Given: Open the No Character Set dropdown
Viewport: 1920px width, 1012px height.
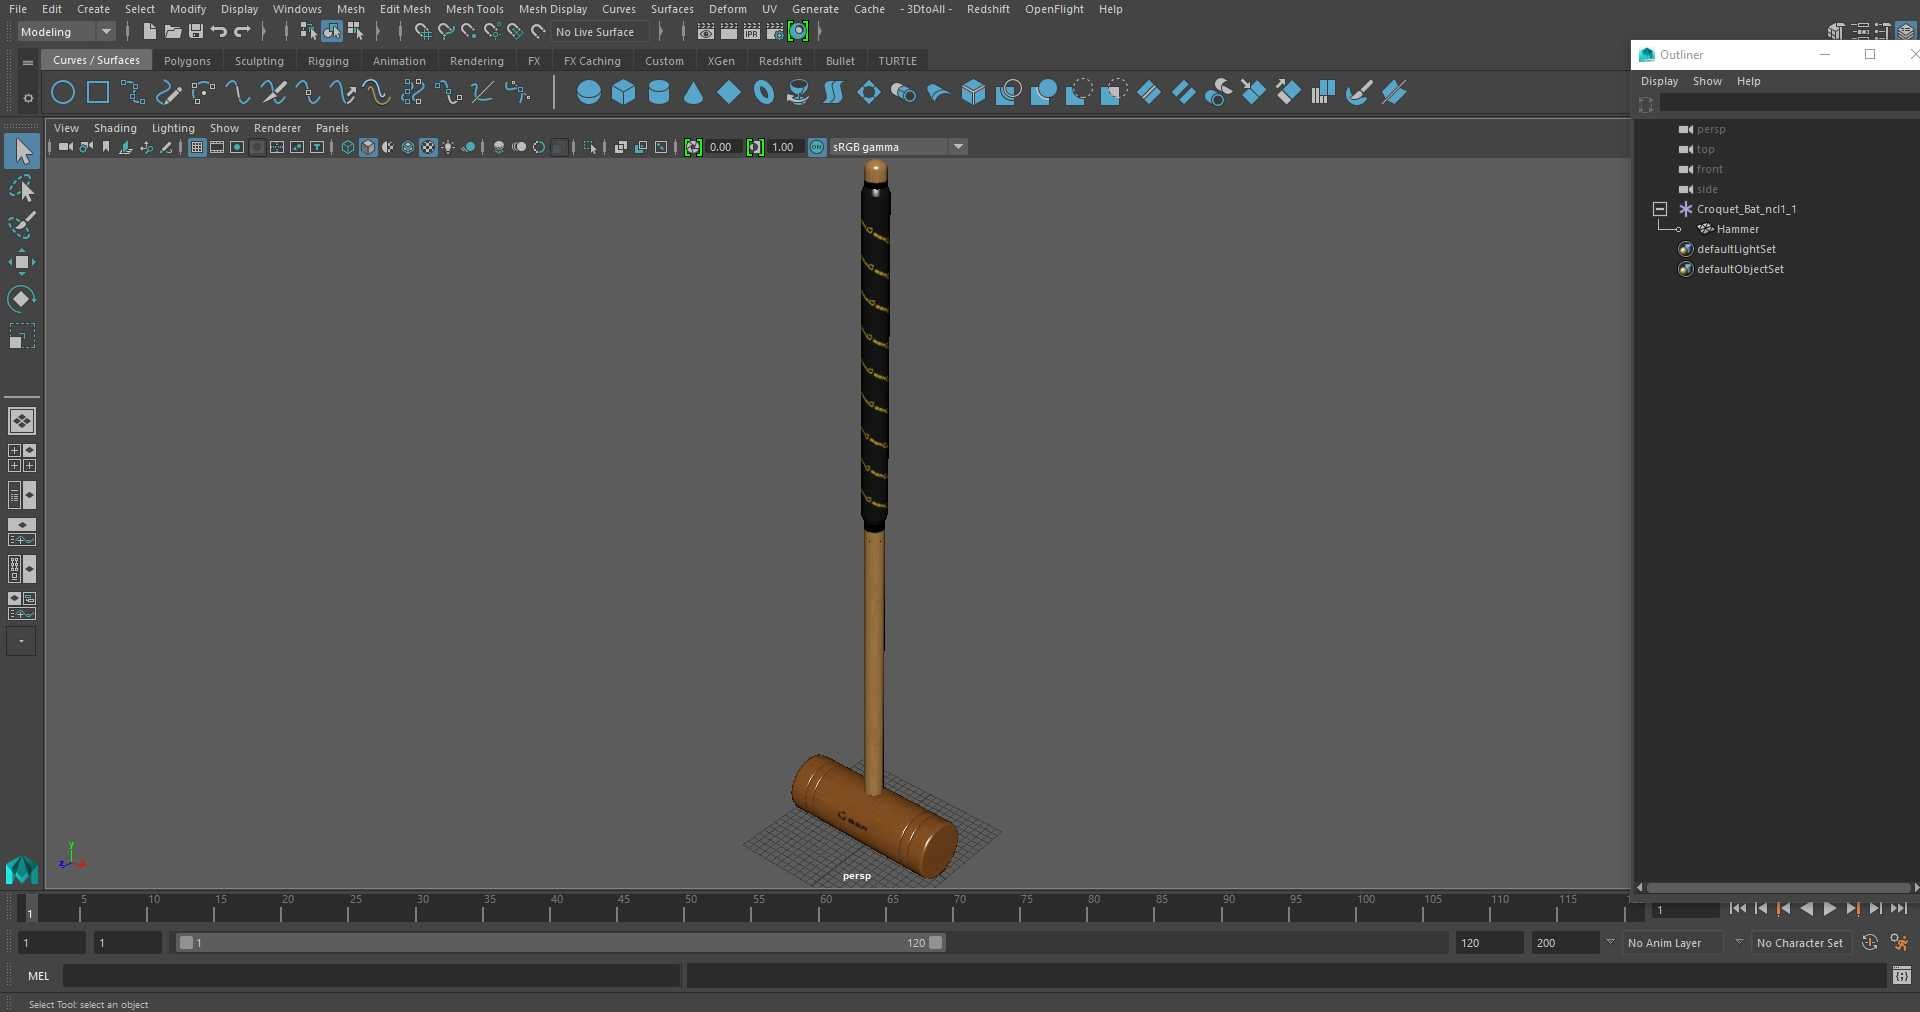Looking at the screenshot, I should coord(1800,943).
